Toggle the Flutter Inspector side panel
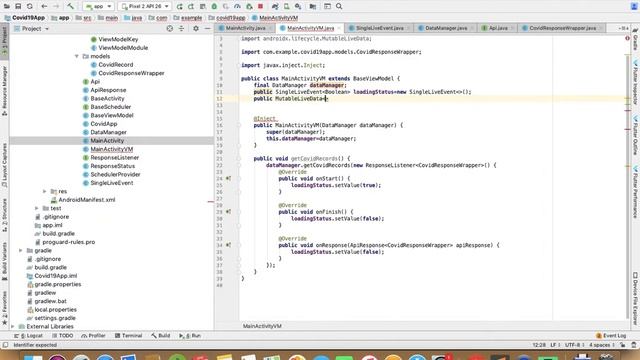 [x=636, y=83]
